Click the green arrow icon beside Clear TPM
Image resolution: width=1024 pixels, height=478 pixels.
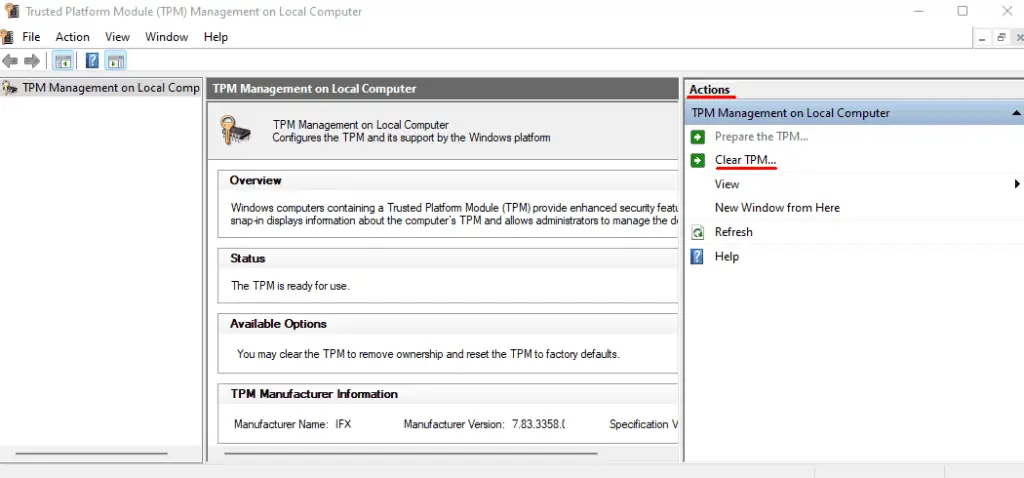point(698,160)
